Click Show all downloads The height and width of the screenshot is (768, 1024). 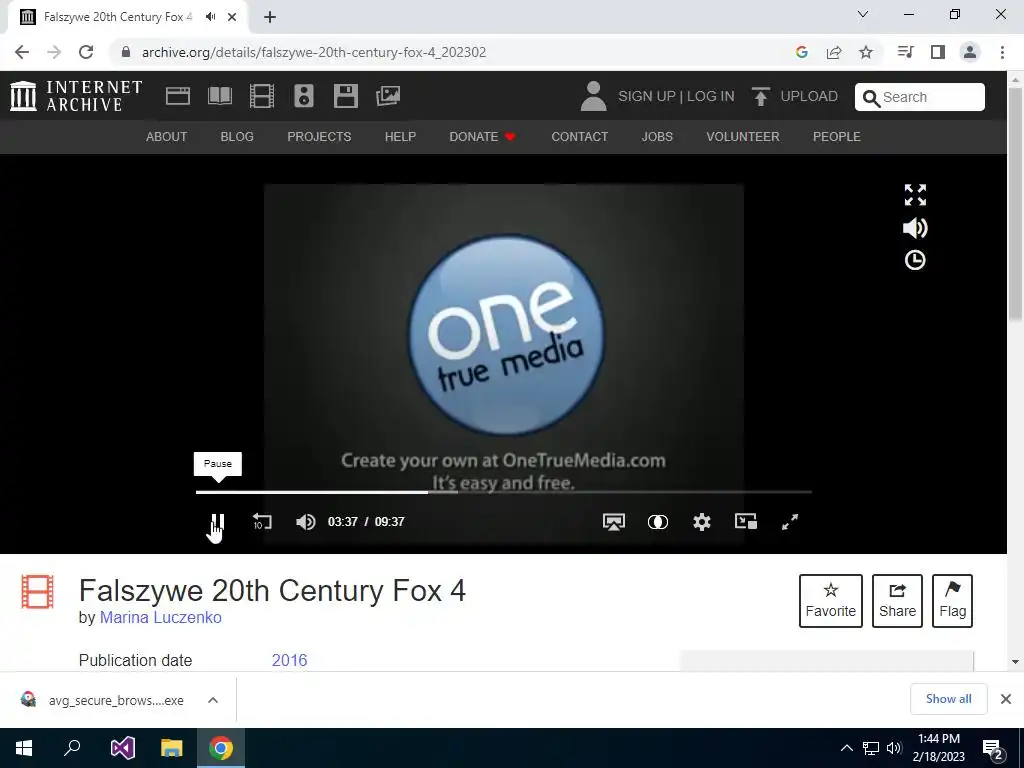click(x=948, y=699)
